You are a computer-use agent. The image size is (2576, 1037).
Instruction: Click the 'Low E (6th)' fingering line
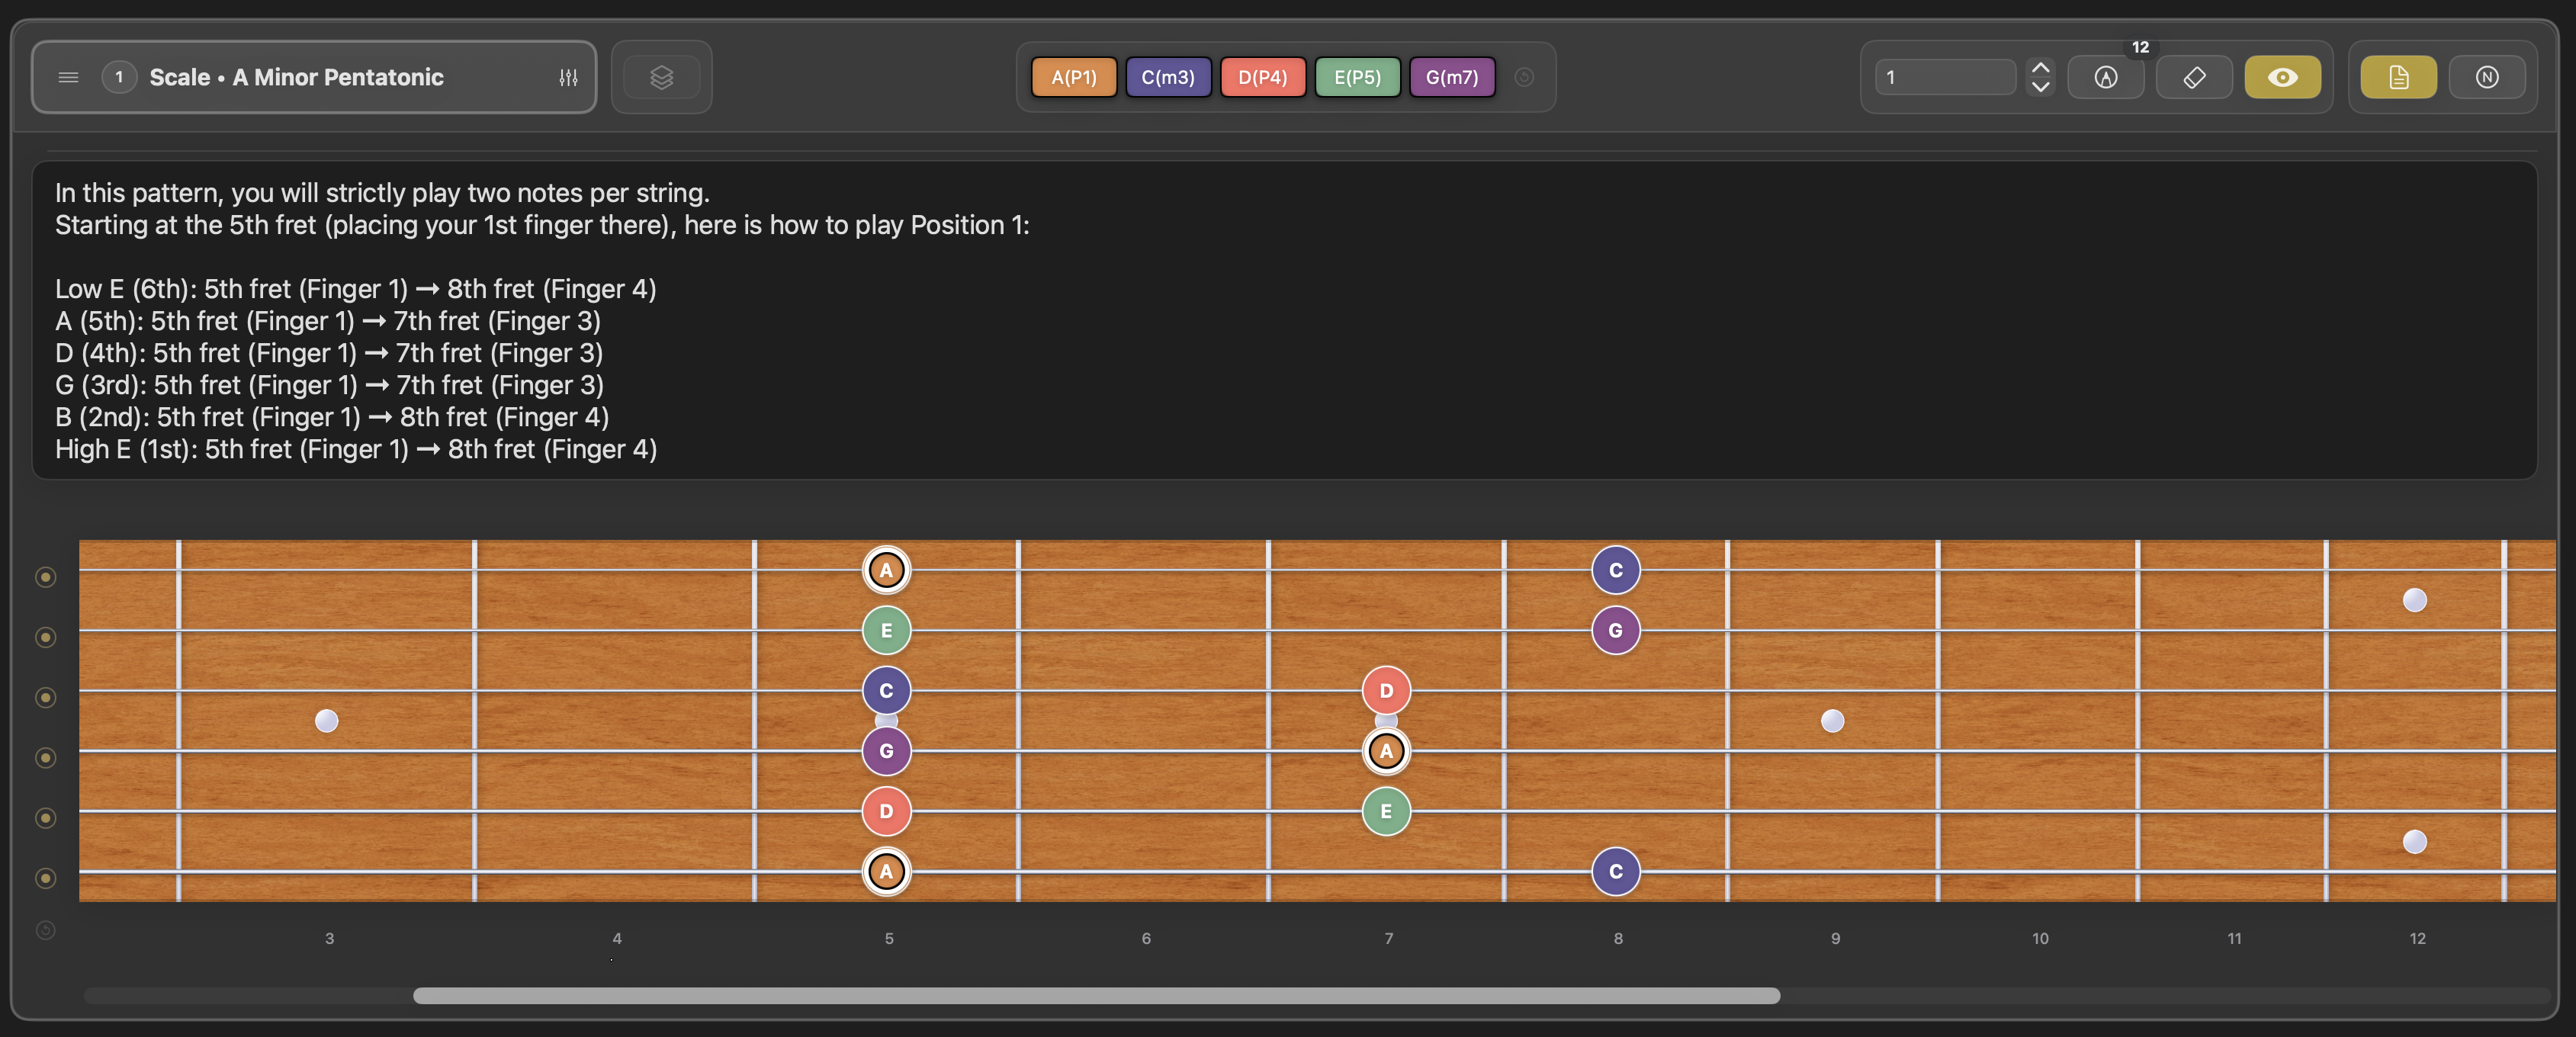click(x=356, y=289)
